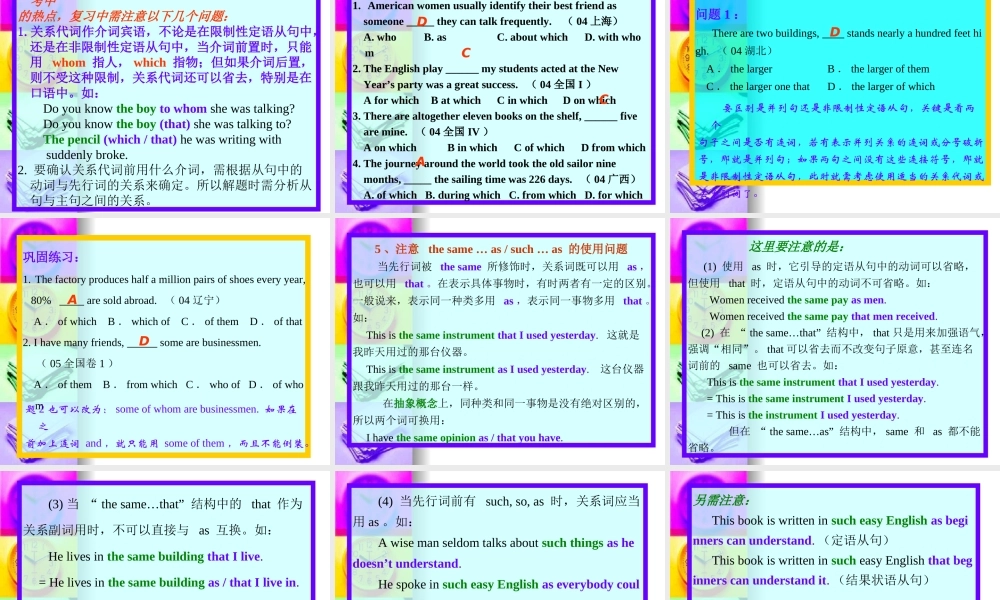Click option 'A on which' under eleven books question

(390, 147)
